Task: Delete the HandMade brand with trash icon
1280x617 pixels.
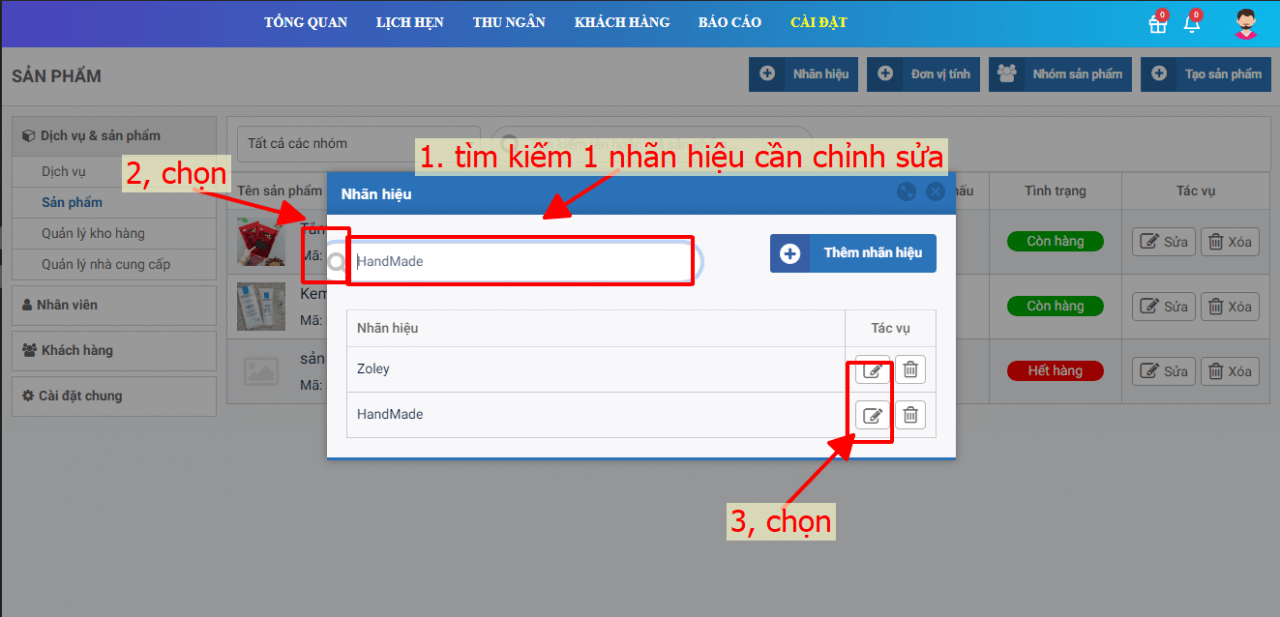Action: [x=910, y=415]
